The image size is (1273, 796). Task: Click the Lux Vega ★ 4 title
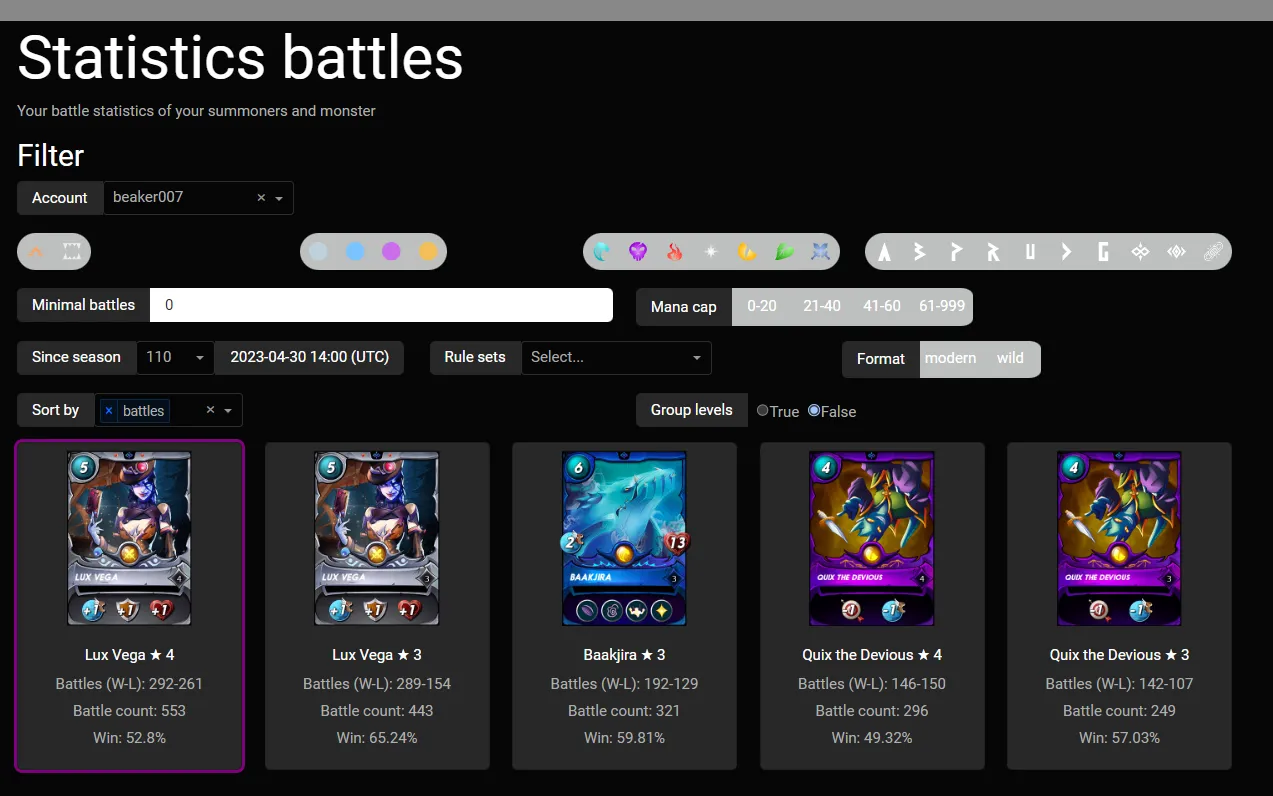[x=129, y=655]
